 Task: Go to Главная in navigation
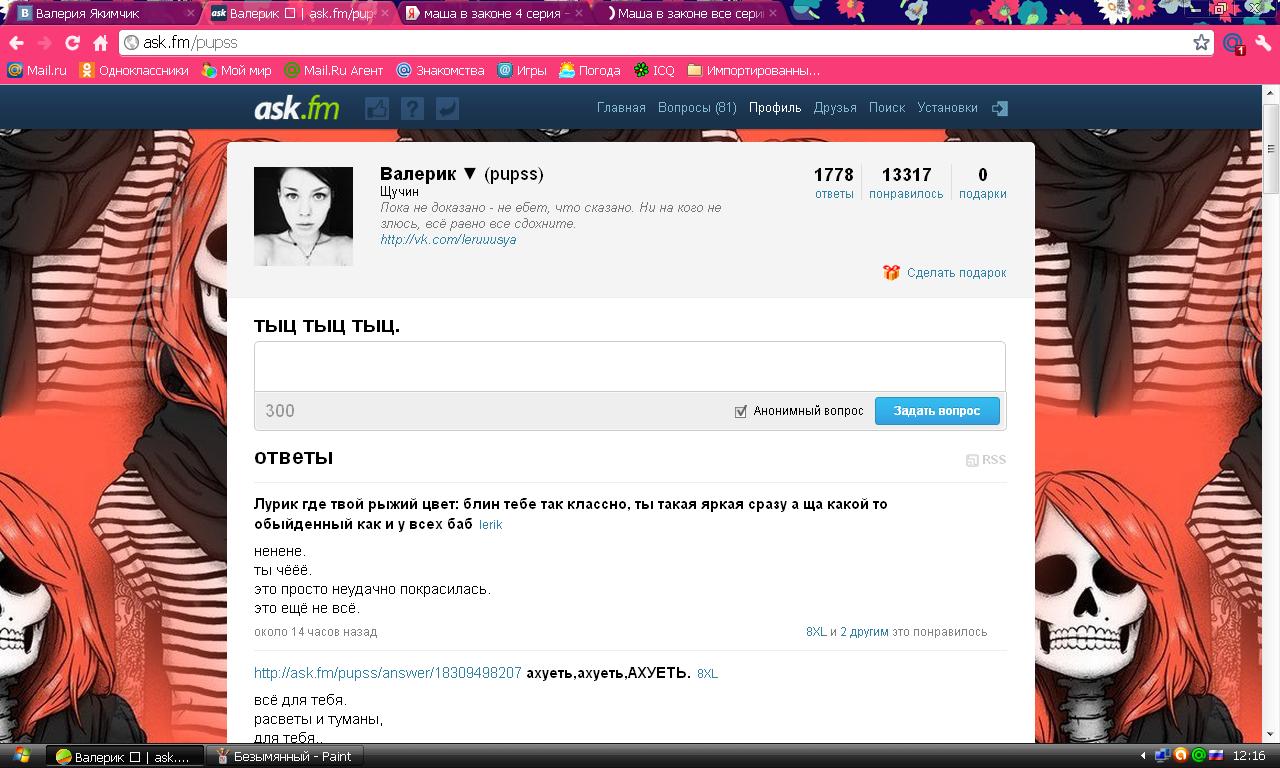[621, 108]
